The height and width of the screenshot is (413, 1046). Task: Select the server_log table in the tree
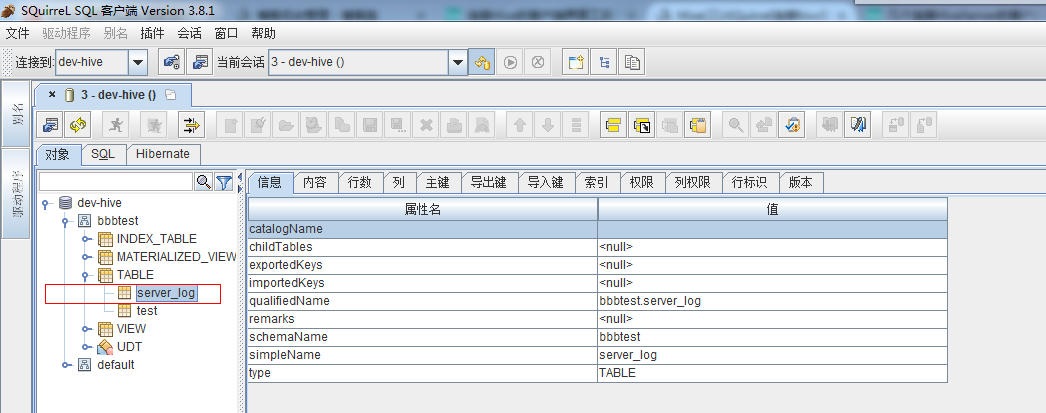click(x=167, y=293)
